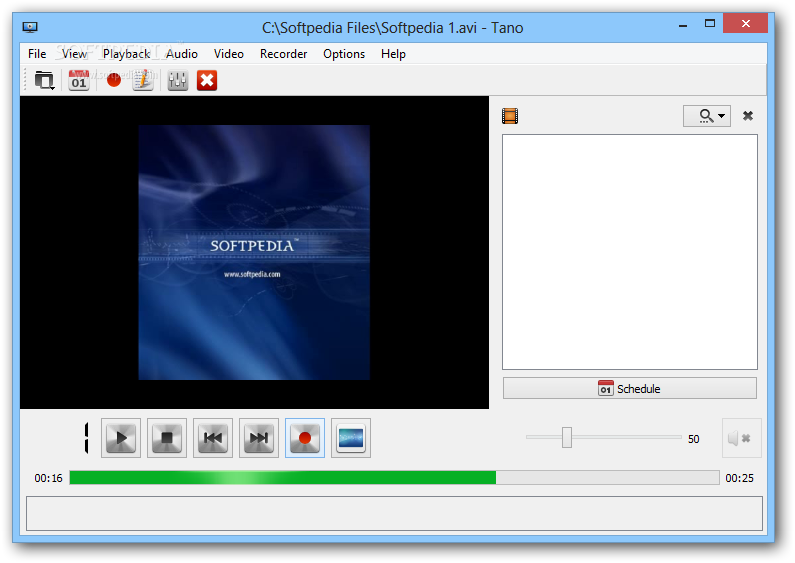Close the playlist panel with the X
This screenshot has width=795, height=563.
pos(748,116)
